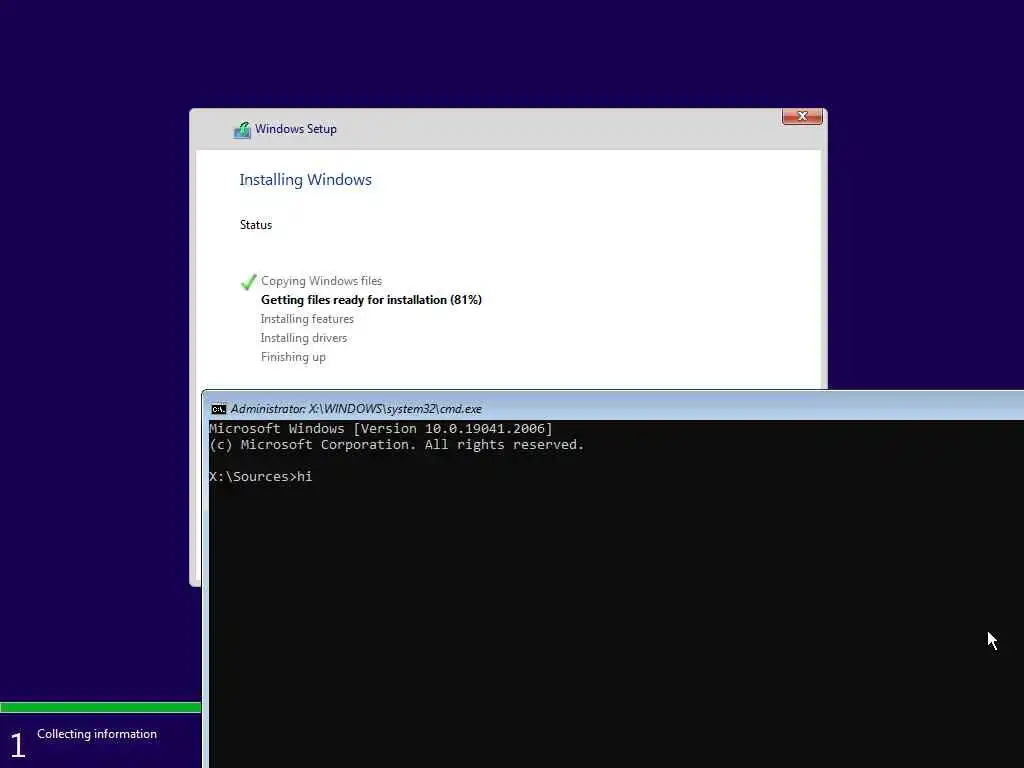
Task: Click the Microsoft Corporation copyright line
Action: tap(396, 445)
